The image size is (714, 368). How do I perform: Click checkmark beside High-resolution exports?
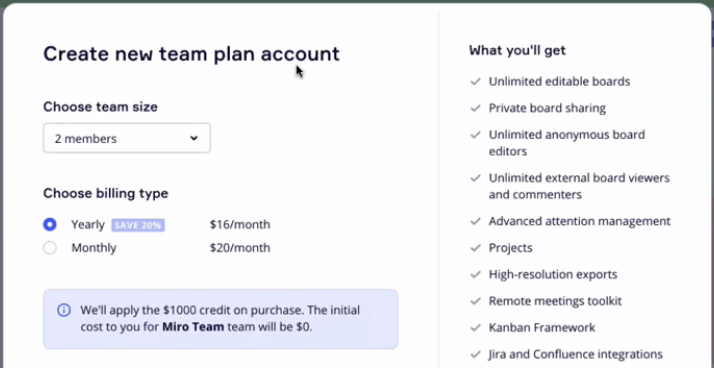(x=475, y=275)
